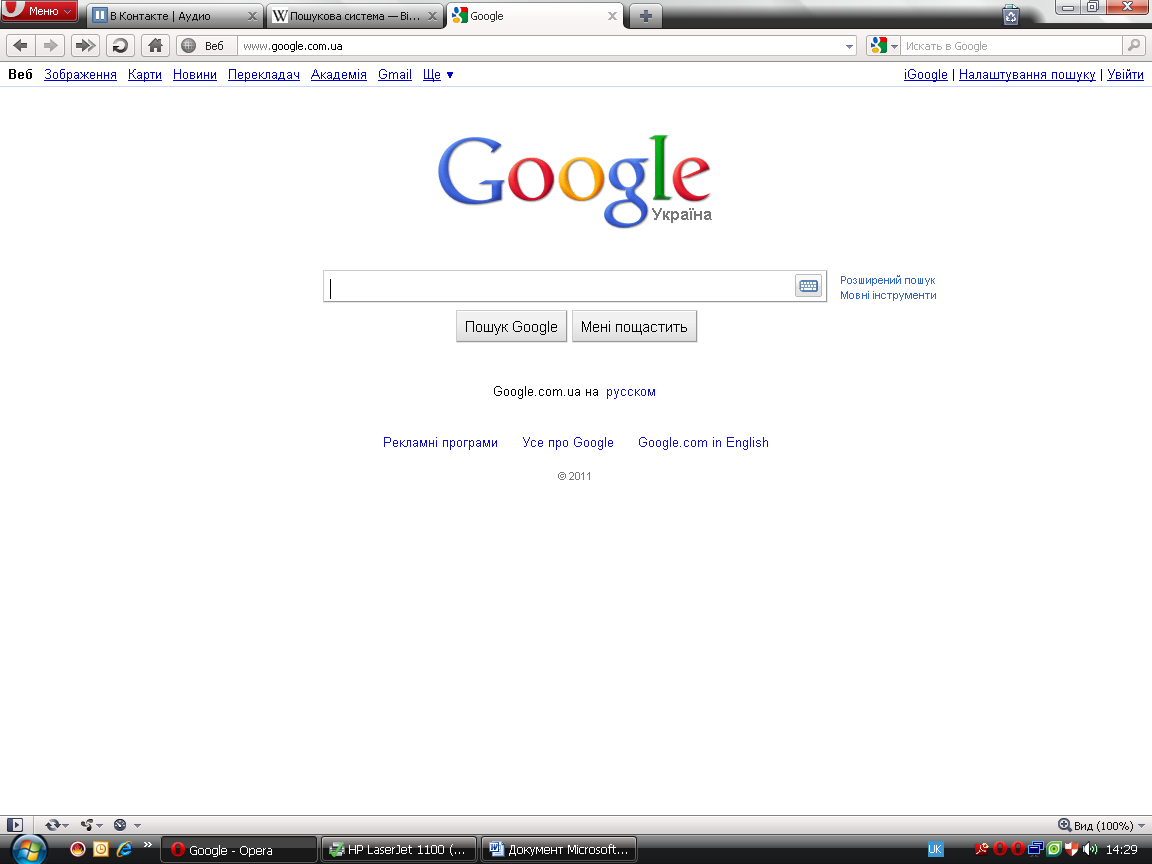Click the Google Україна logo

pos(575,181)
